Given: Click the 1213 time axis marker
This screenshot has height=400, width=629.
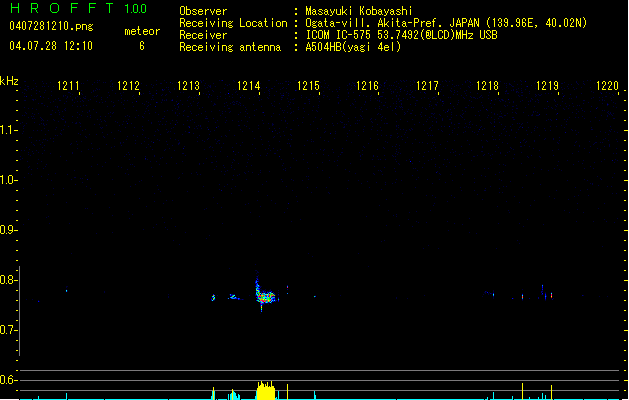Looking at the screenshot, I should tap(188, 86).
